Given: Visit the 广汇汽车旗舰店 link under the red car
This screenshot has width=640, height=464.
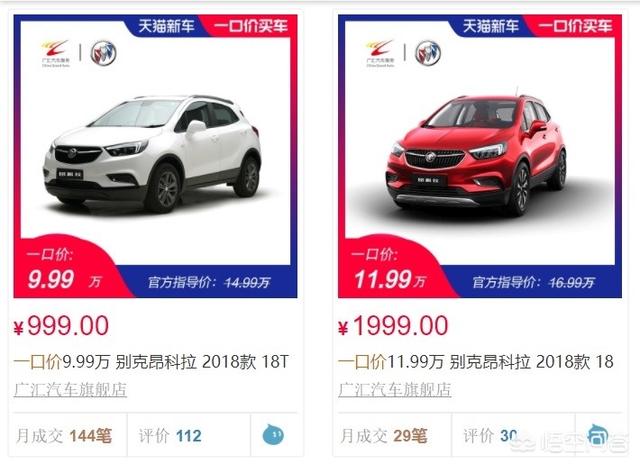Looking at the screenshot, I should click(x=395, y=390).
